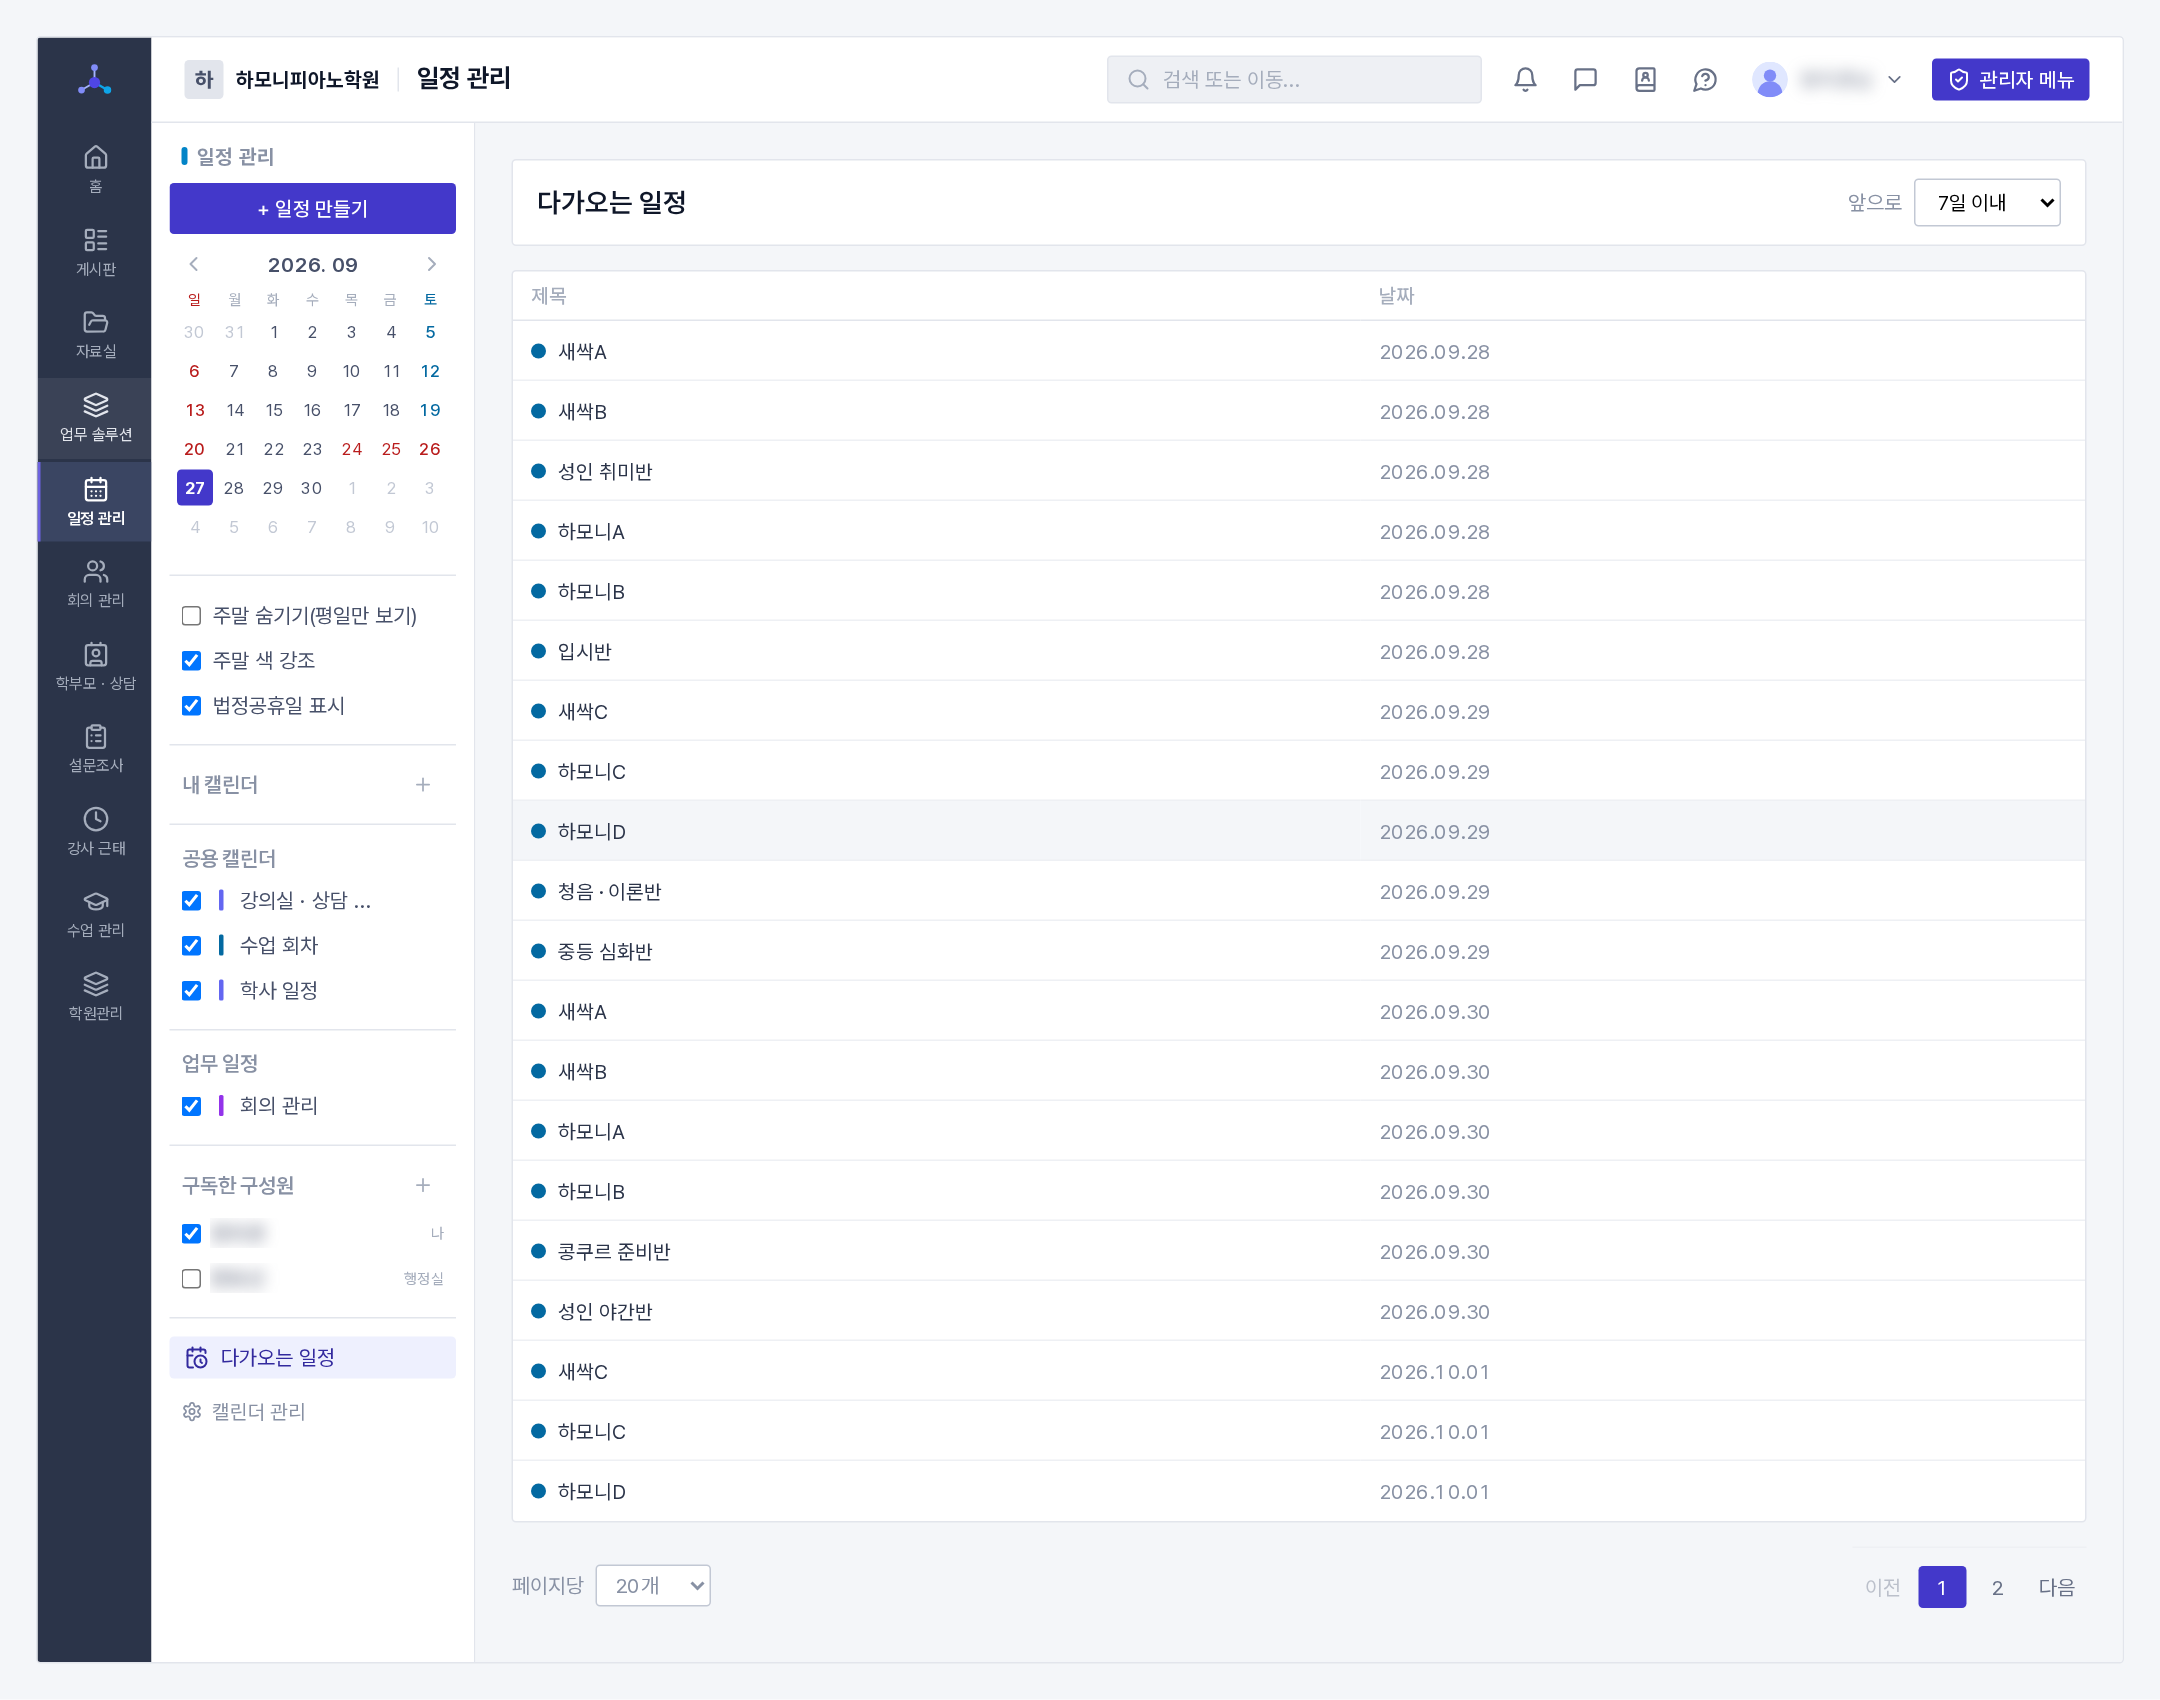
Task: Open 회의 관리 sidebar icon
Action: 95,583
